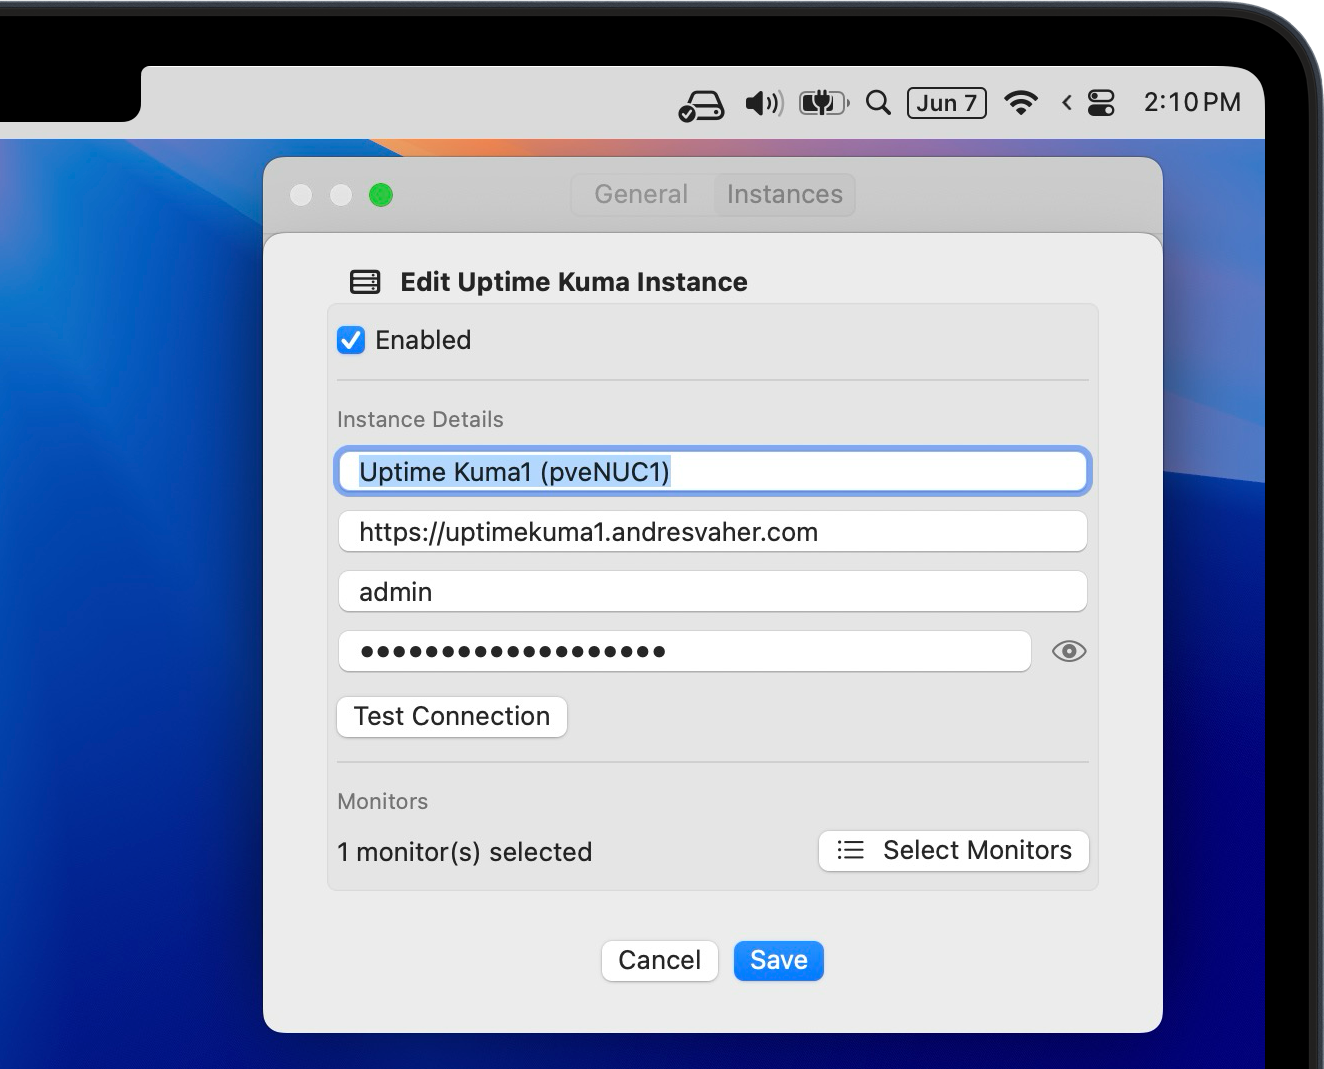Click the admin username field
Screen dimensions: 1324x1069
point(712,591)
